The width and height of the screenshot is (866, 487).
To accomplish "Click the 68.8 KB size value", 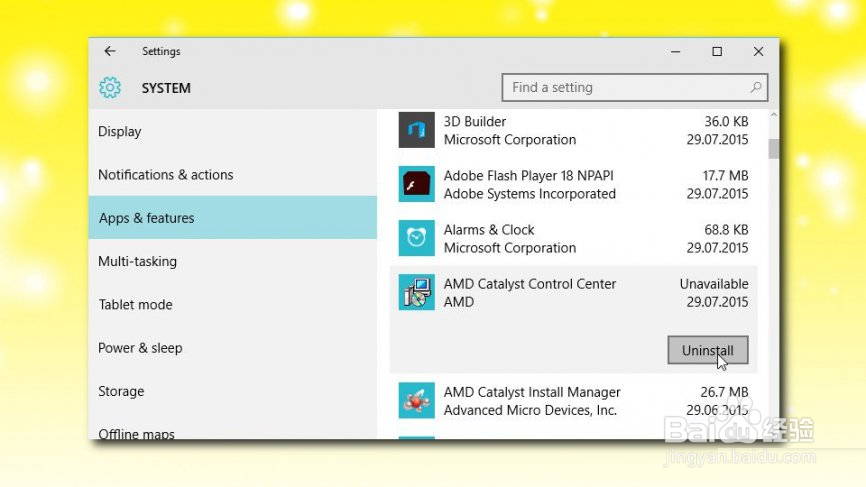I will pos(726,230).
